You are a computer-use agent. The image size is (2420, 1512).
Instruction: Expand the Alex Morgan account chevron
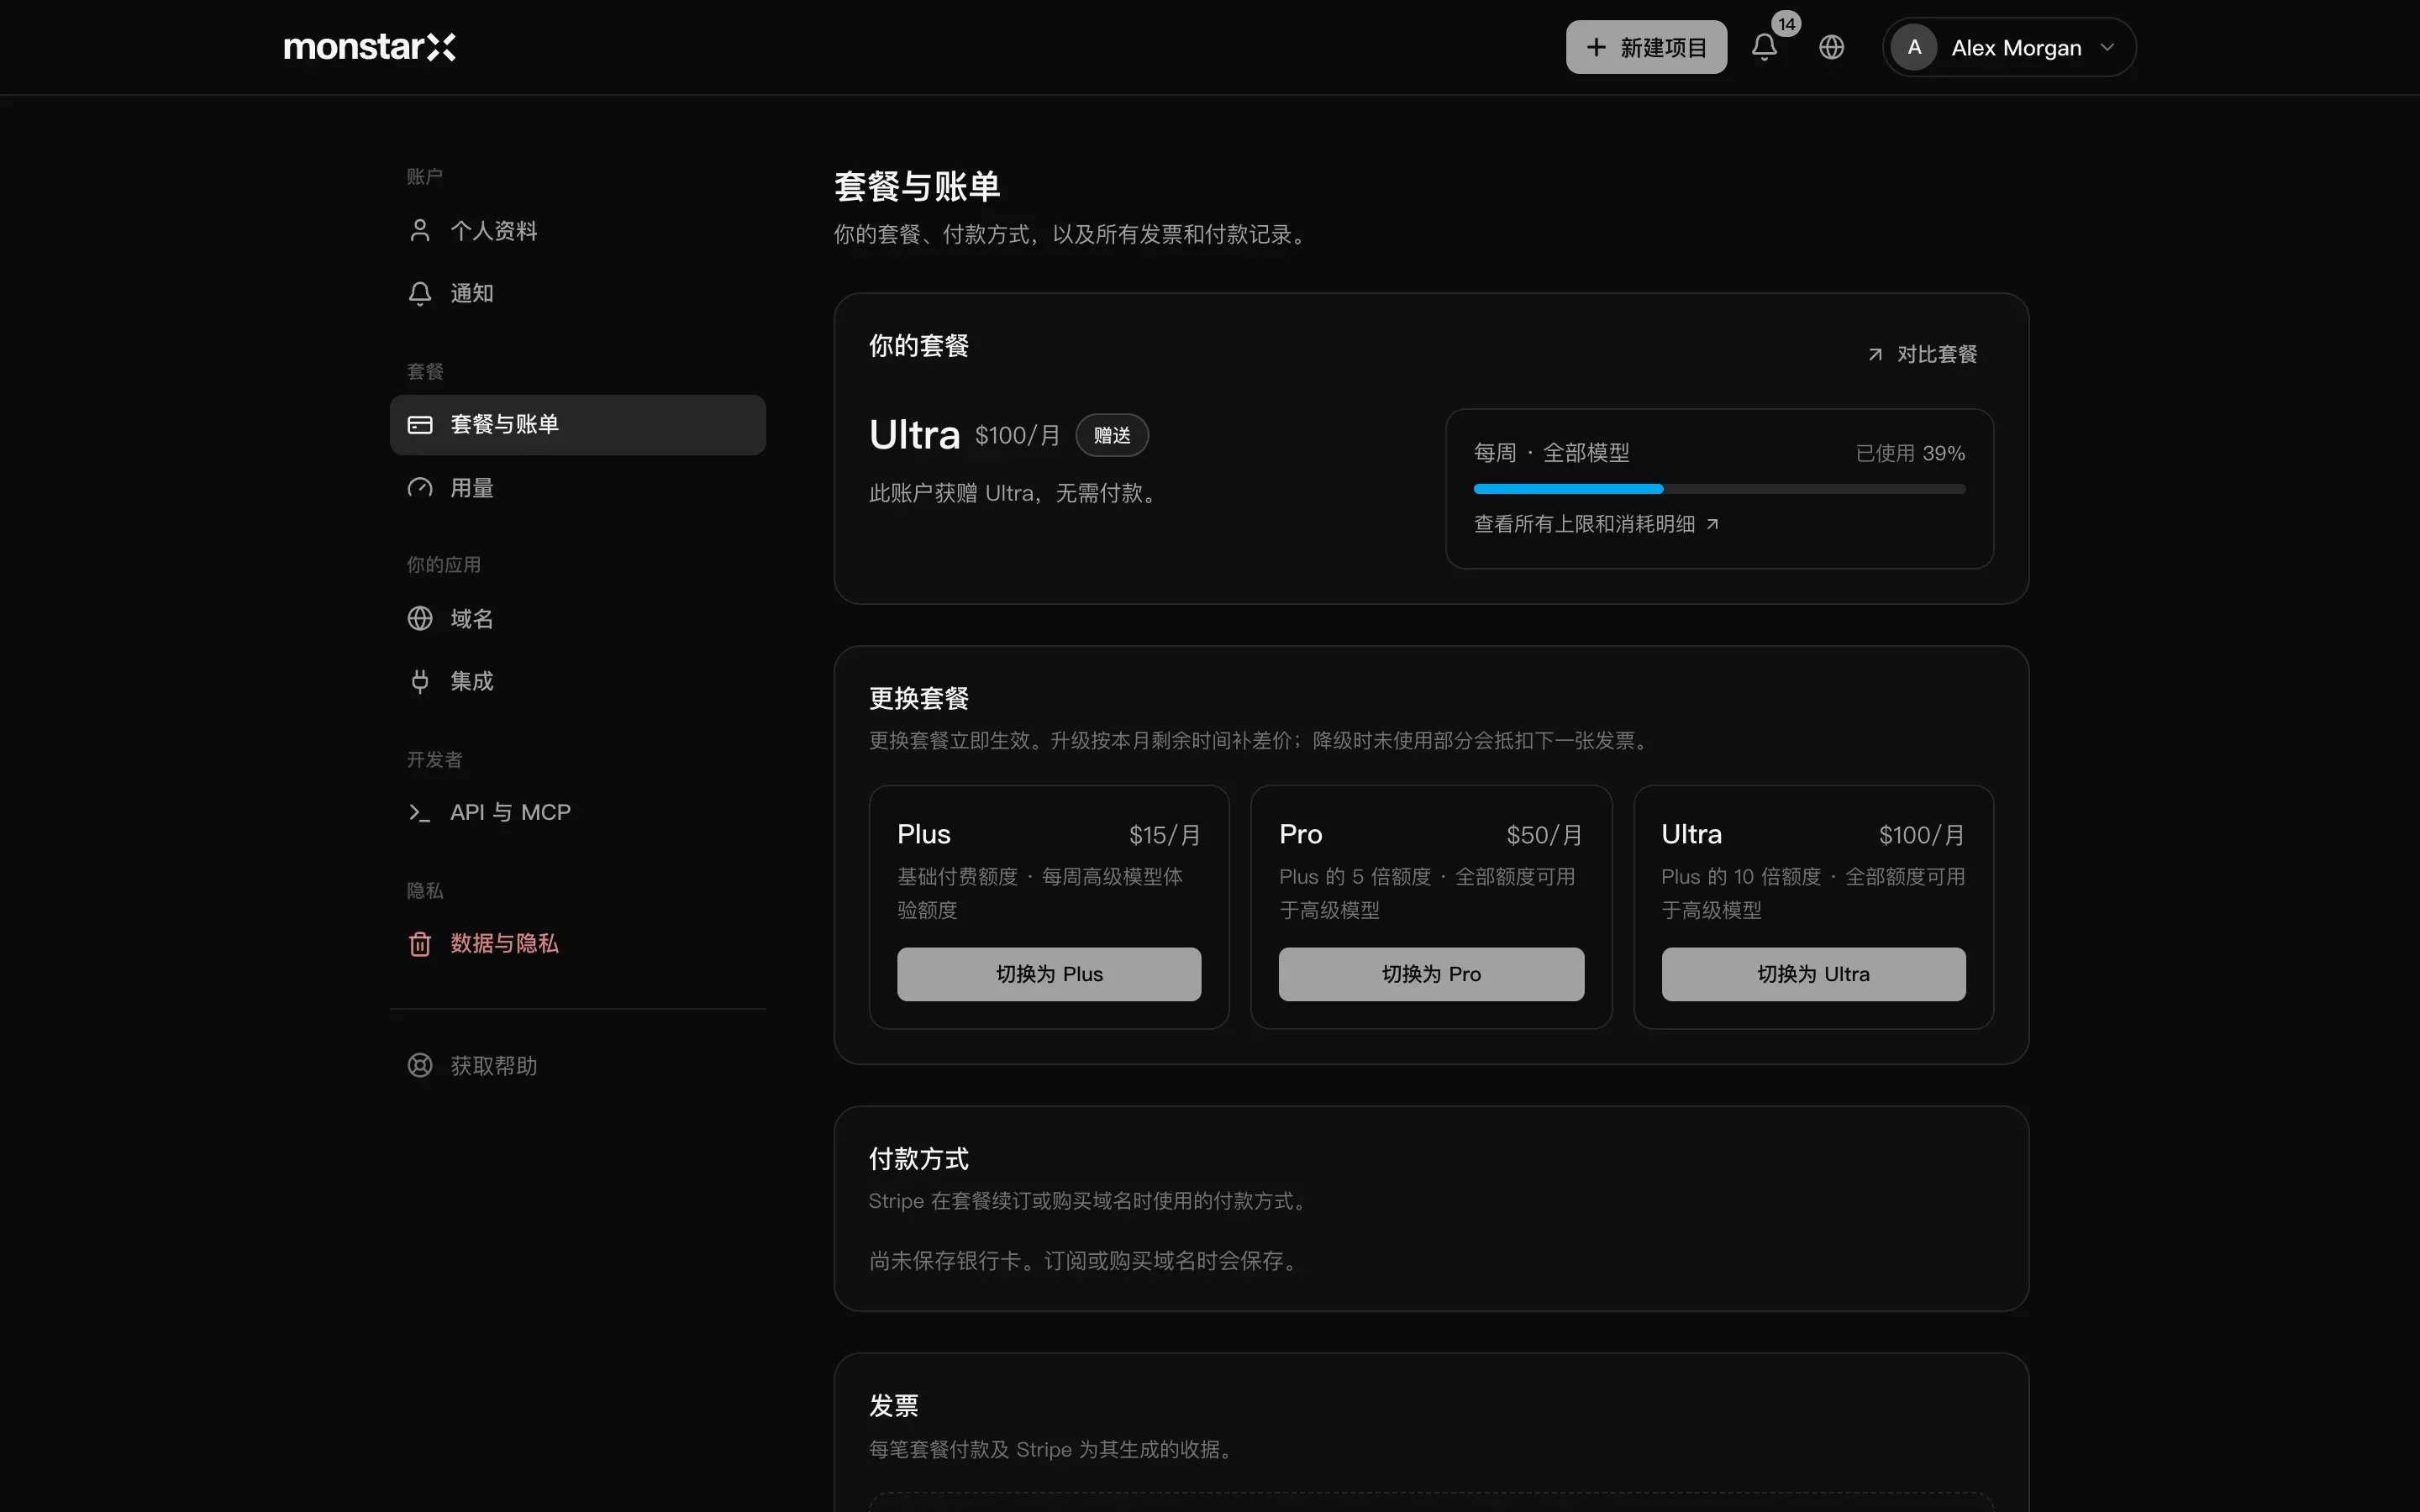tap(2107, 47)
